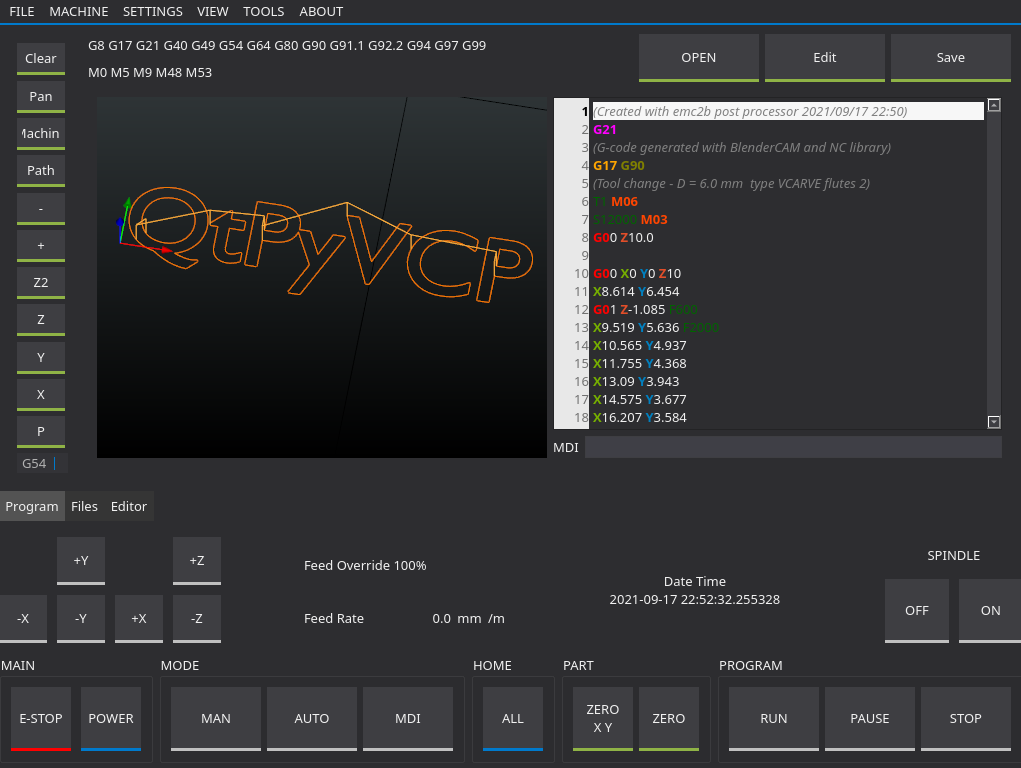Jog with the +X button

pos(139,619)
